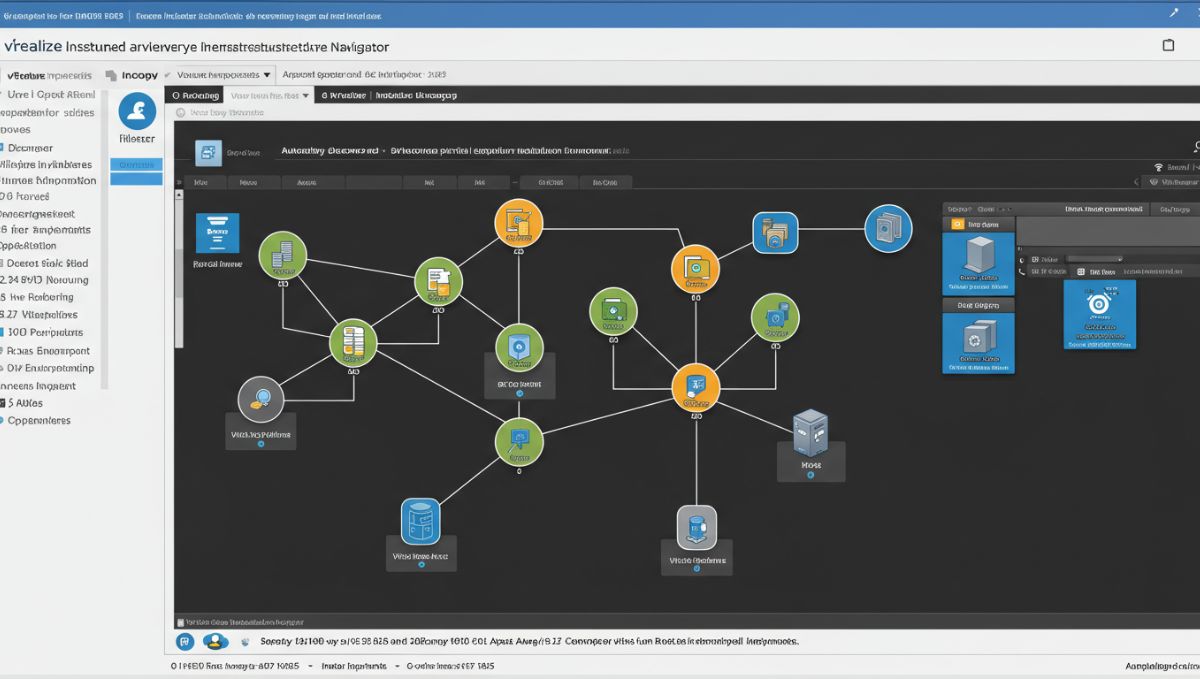Select the green document node below top orange node

438,281
